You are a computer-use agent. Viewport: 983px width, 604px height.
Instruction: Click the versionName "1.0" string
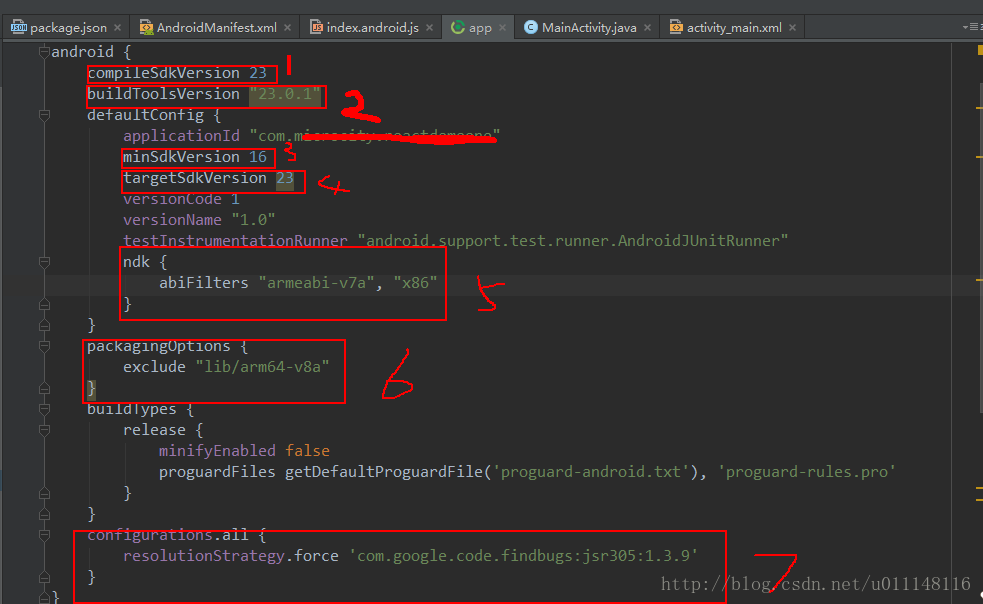point(253,221)
